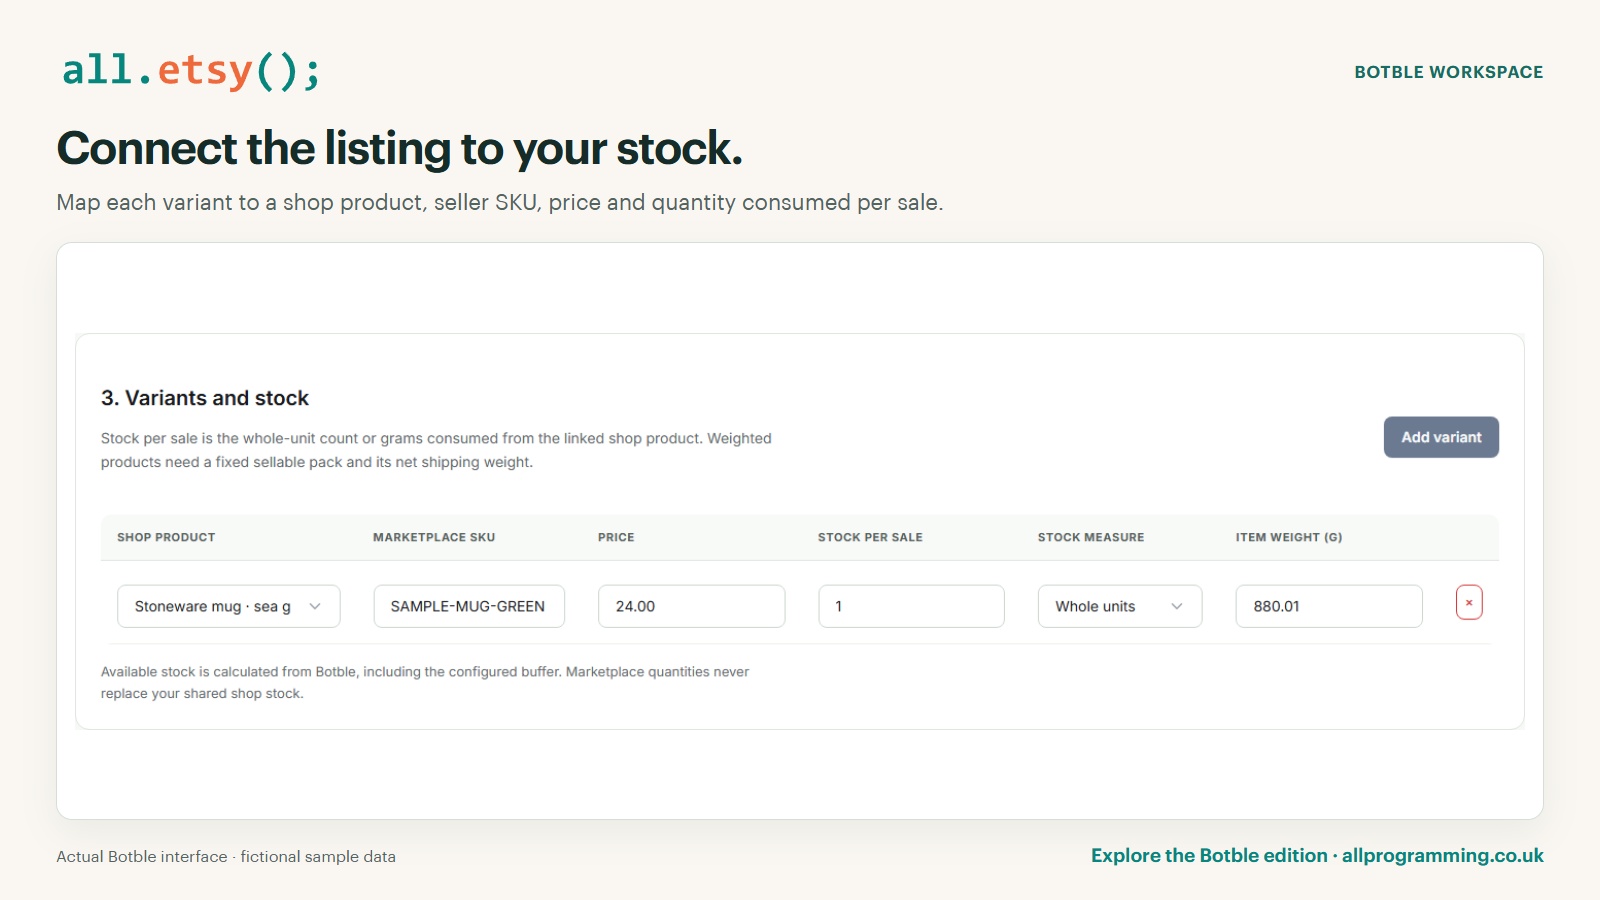Remove the SAMPLE-MUG-GREEN variant row
The image size is (1600, 900).
point(1469,602)
